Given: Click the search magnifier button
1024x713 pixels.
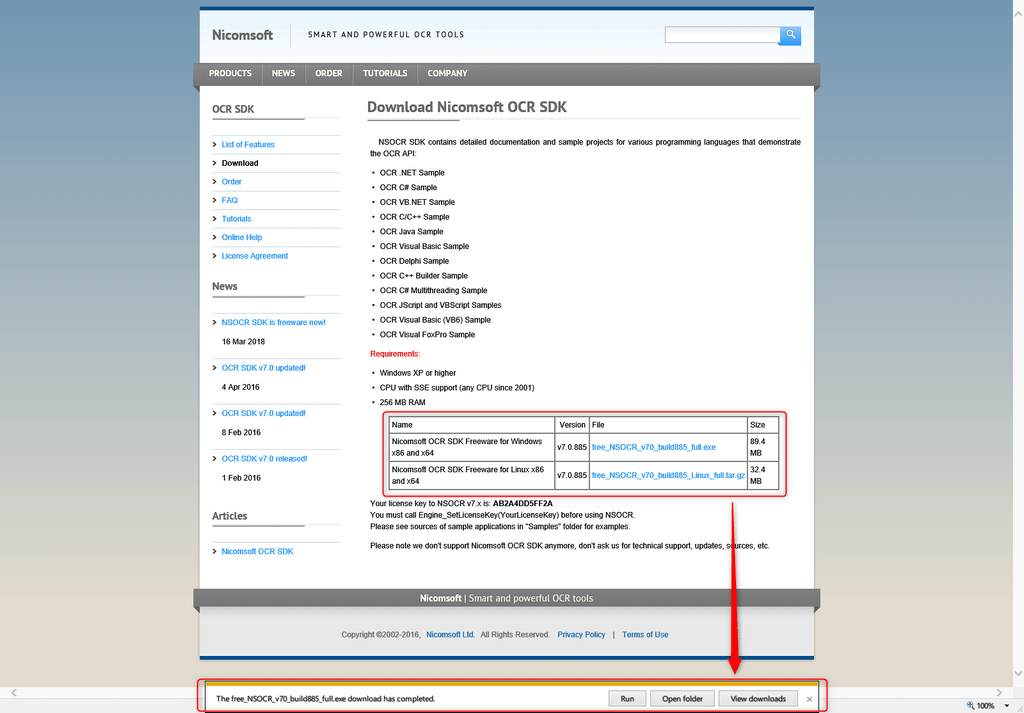Looking at the screenshot, I should pos(790,35).
